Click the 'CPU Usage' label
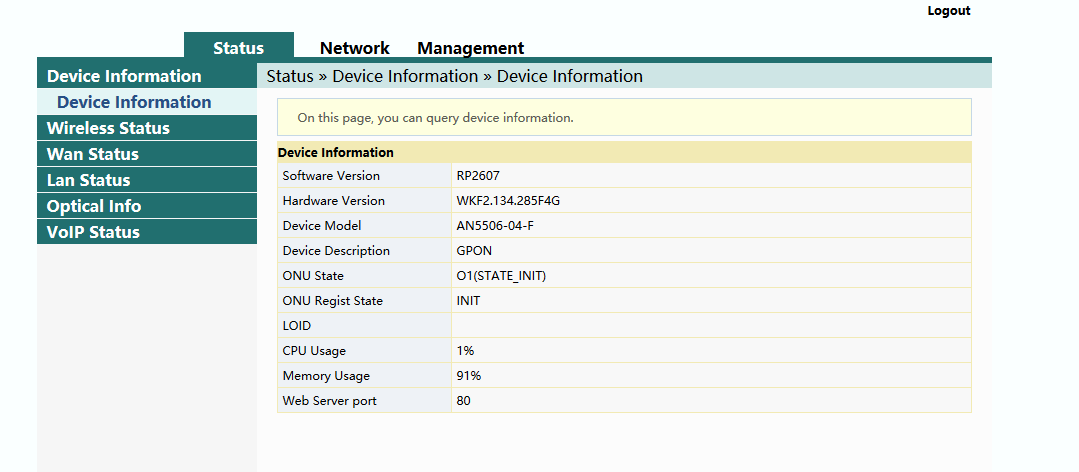 click(x=314, y=351)
